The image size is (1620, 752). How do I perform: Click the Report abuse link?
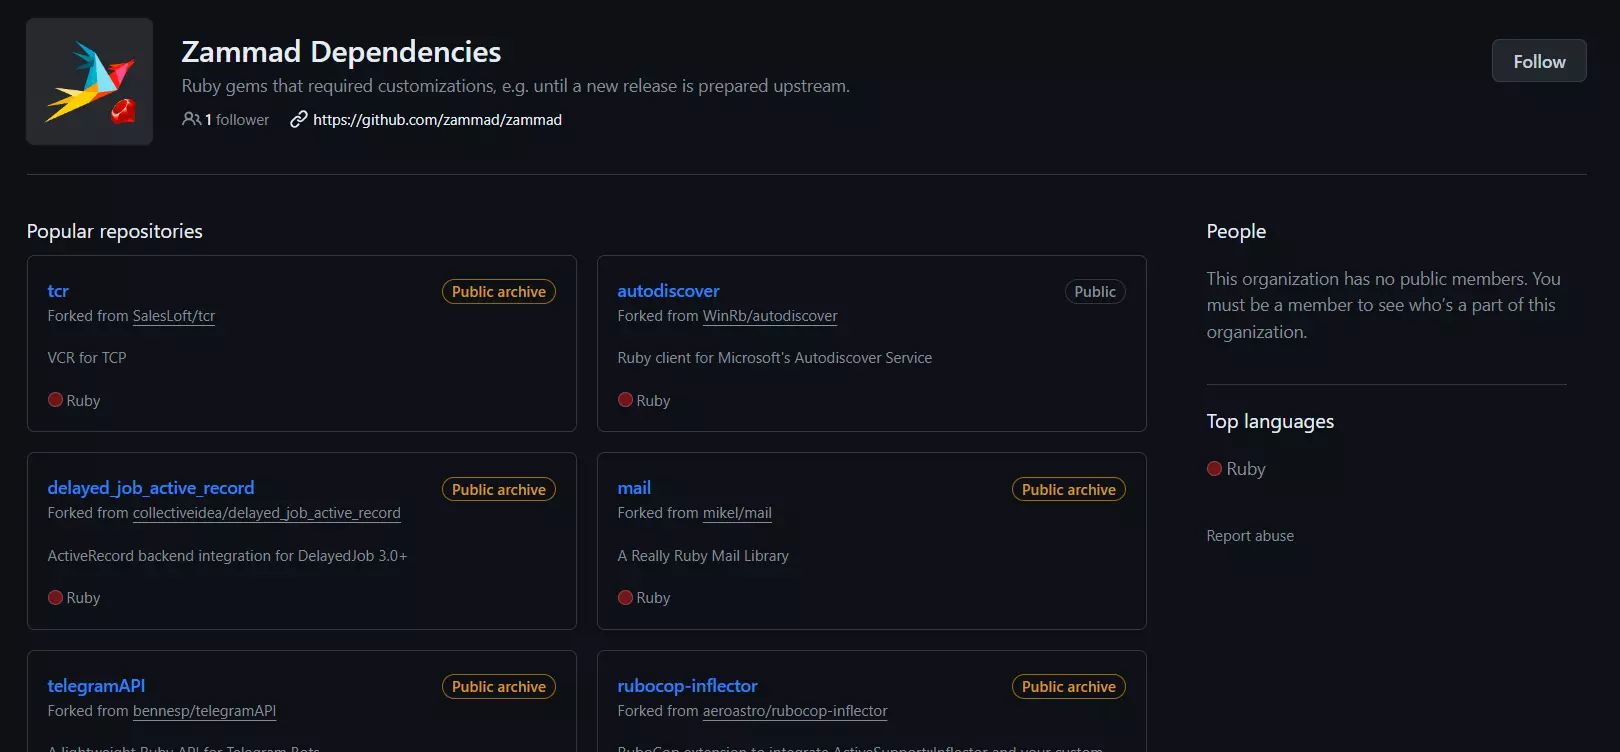pos(1249,535)
